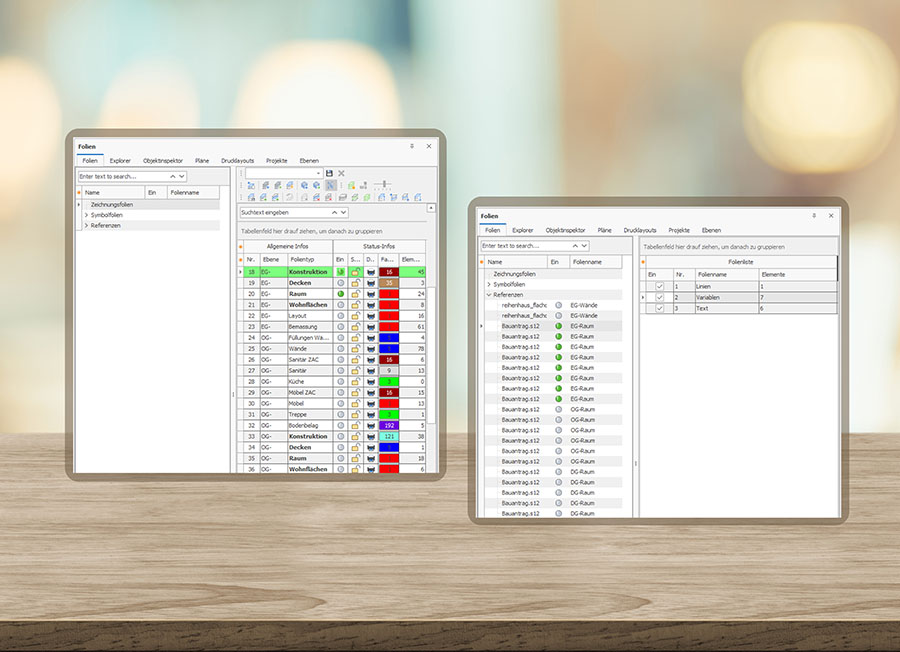
Task: Click the lock icon for Decken row 19
Action: coord(355,283)
